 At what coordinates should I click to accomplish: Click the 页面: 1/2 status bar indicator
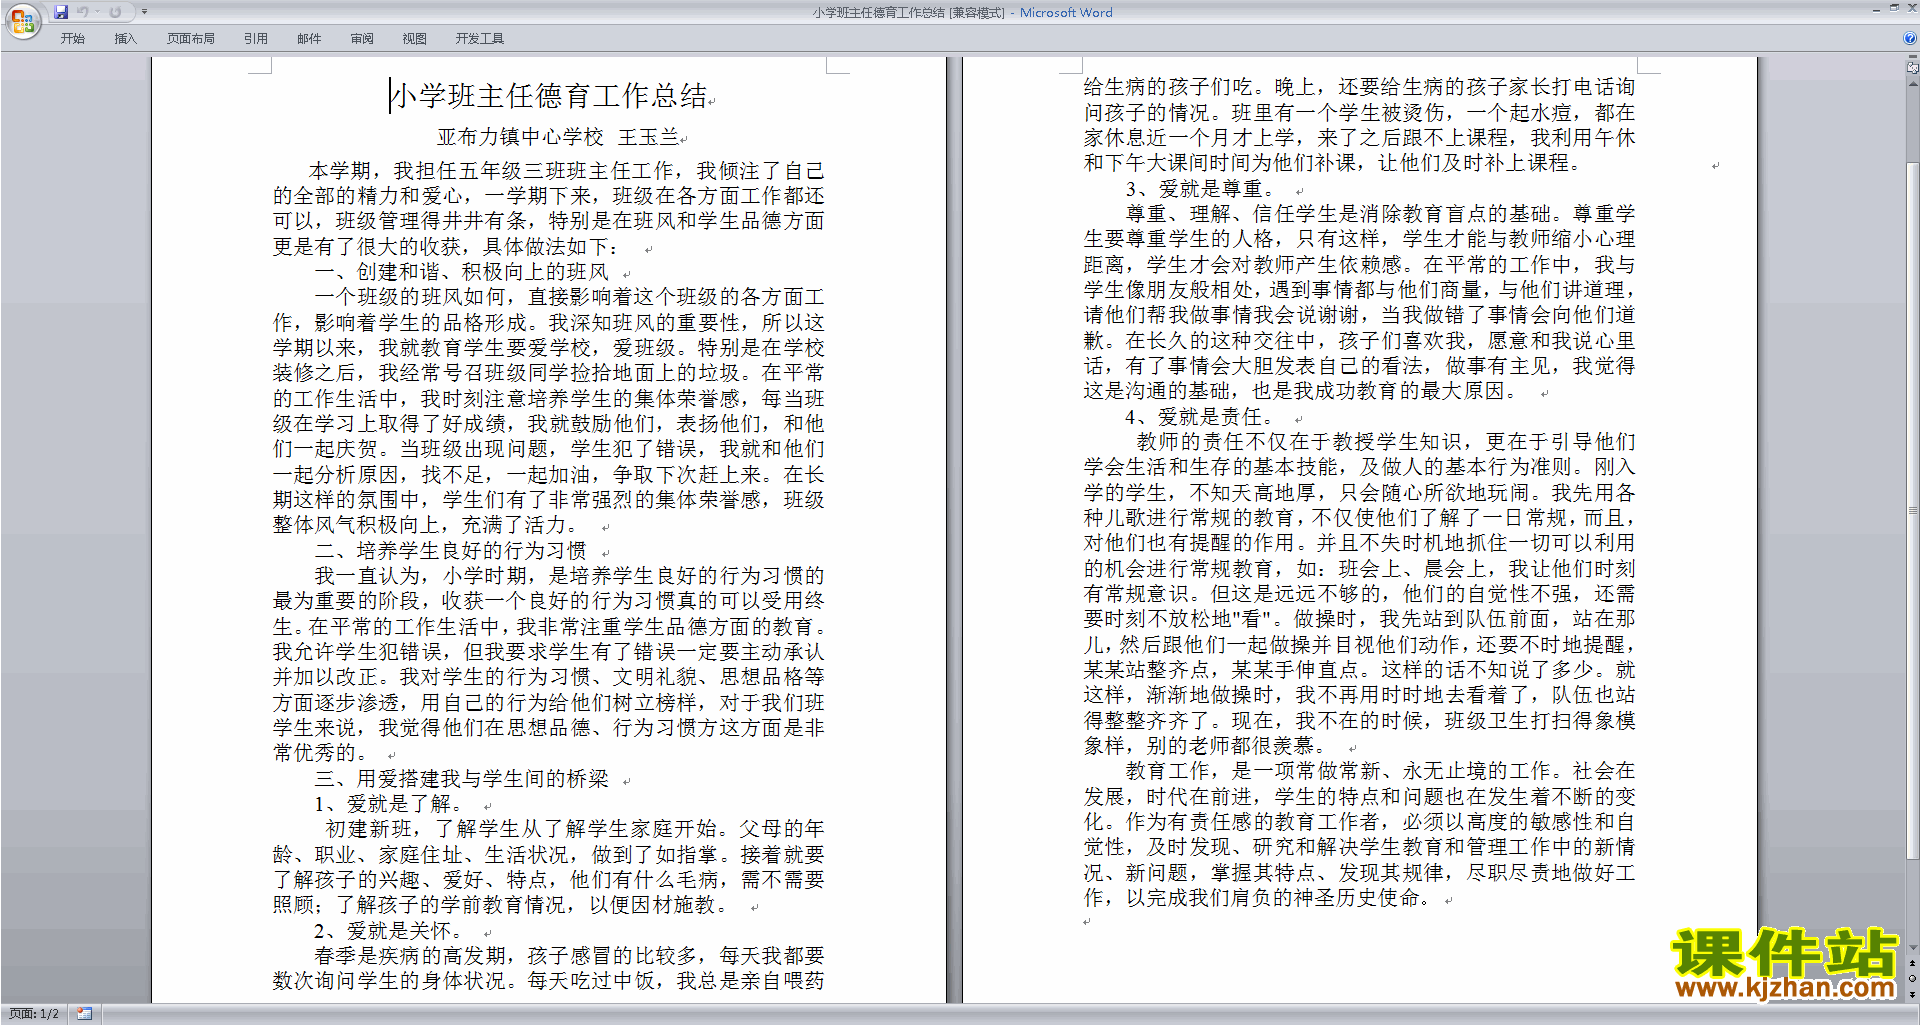click(34, 1014)
